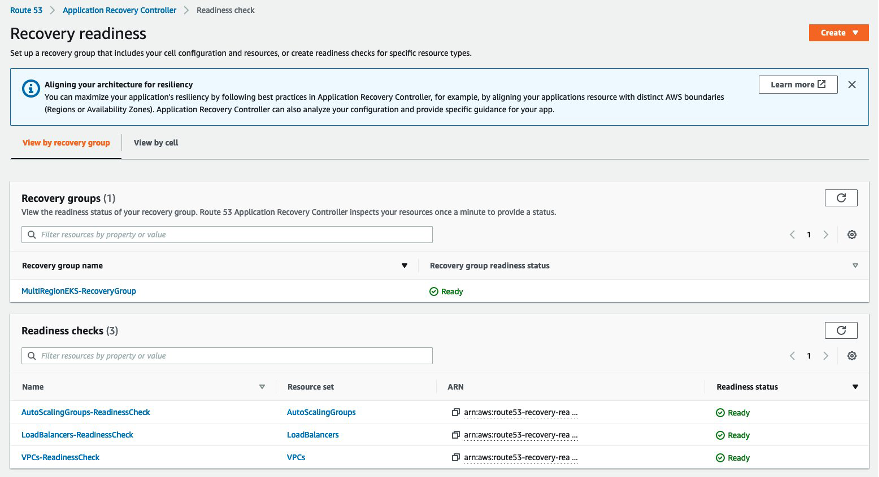This screenshot has width=879, height=477.
Task: Go to previous page of Readiness checks
Action: pos(792,355)
